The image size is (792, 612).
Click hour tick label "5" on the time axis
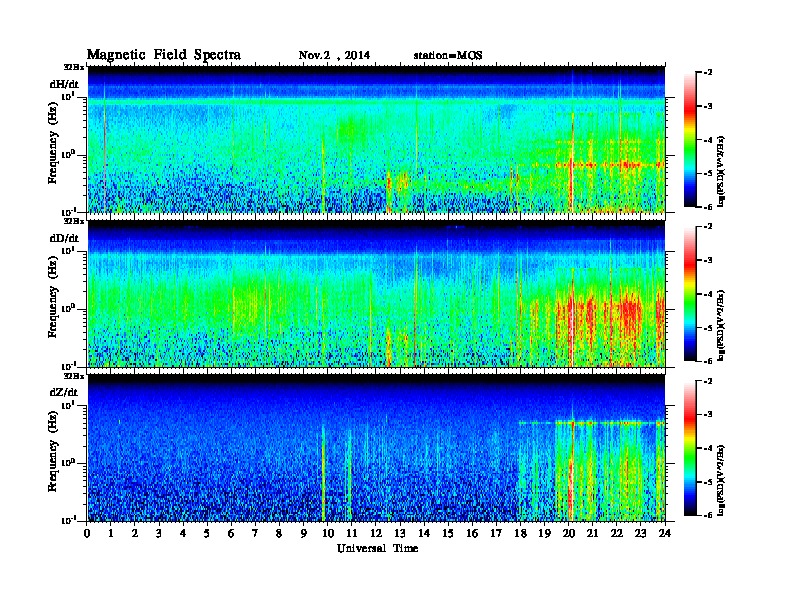click(x=207, y=533)
